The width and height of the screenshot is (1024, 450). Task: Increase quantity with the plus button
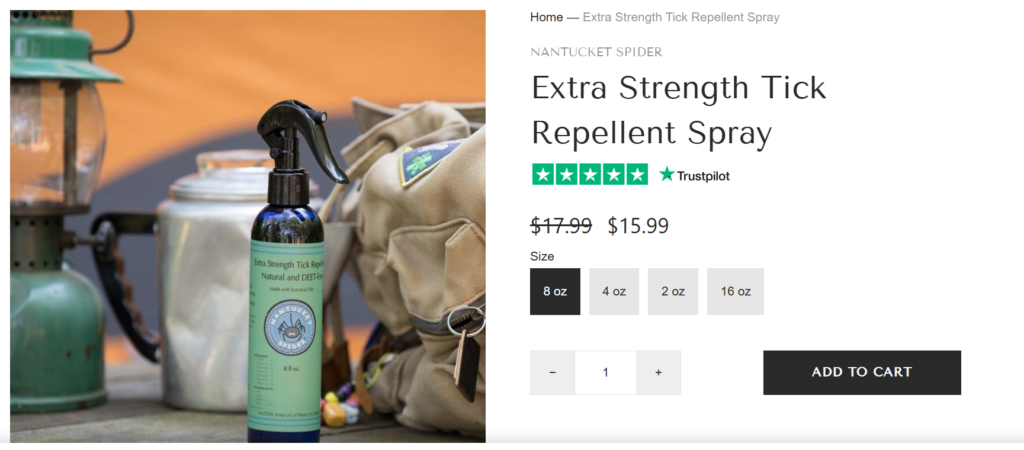tap(658, 372)
